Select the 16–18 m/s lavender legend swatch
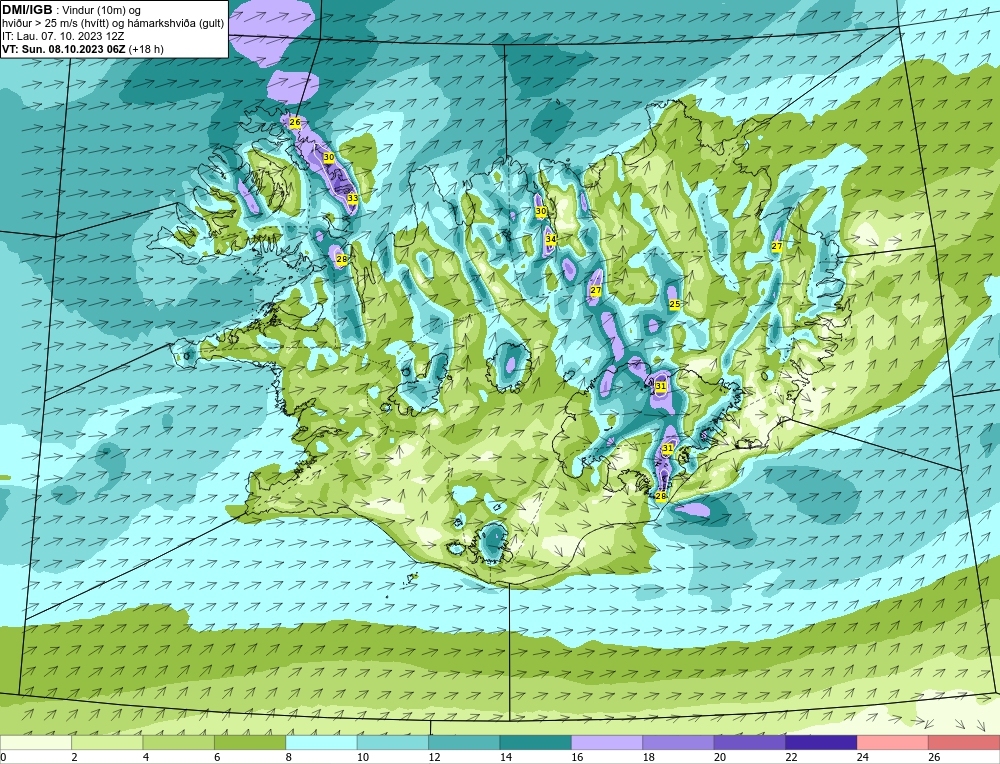Screen dimensions: 1000x764 click(607, 742)
